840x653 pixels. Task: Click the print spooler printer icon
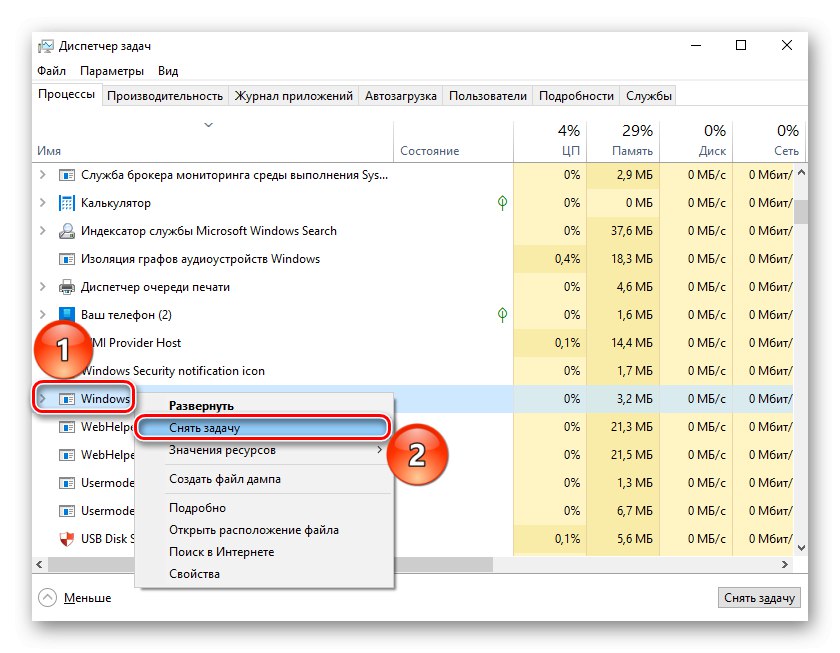[x=66, y=287]
